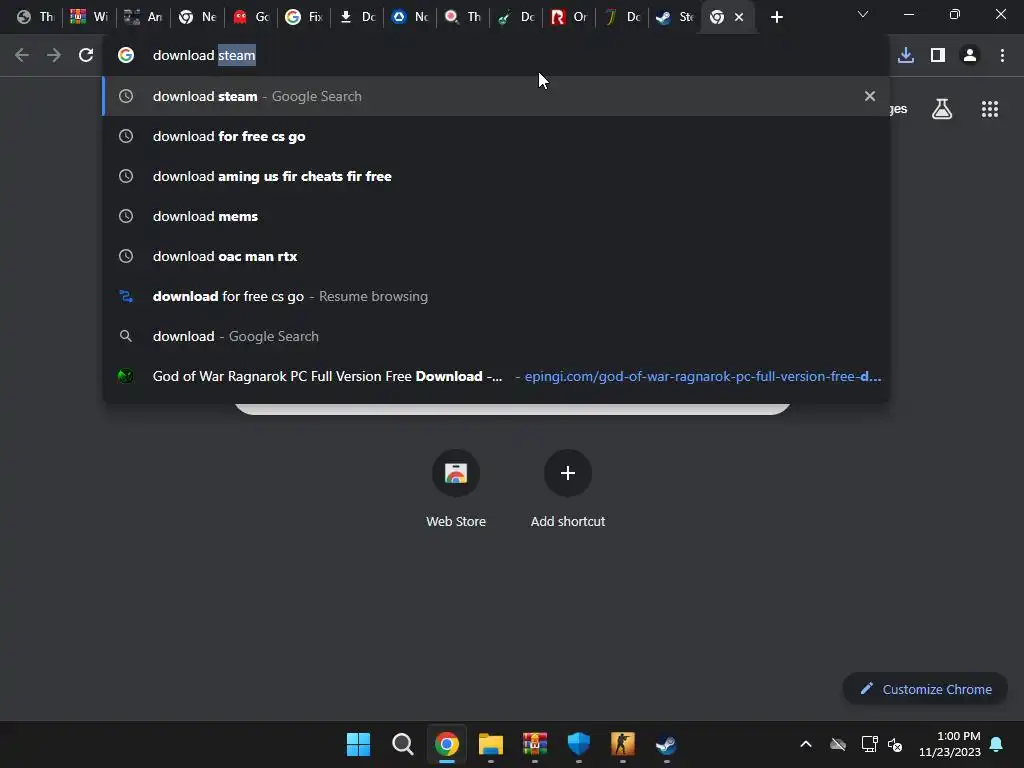Open Steam from the taskbar
The height and width of the screenshot is (768, 1024).
666,744
